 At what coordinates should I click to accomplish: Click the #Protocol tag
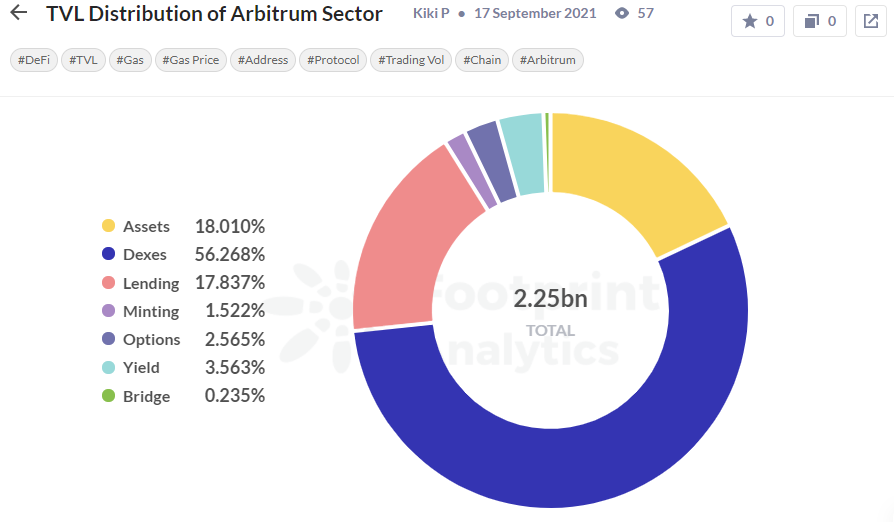(x=331, y=60)
